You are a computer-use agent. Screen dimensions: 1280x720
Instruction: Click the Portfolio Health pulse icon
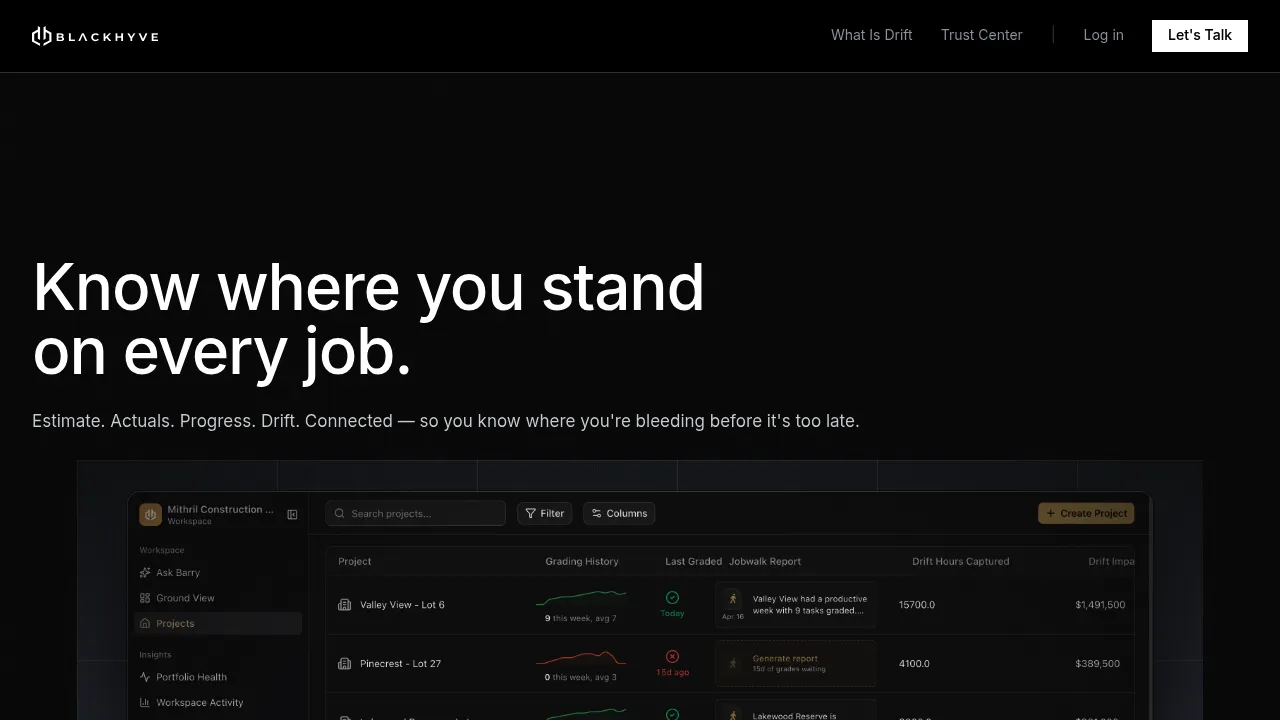[x=145, y=677]
